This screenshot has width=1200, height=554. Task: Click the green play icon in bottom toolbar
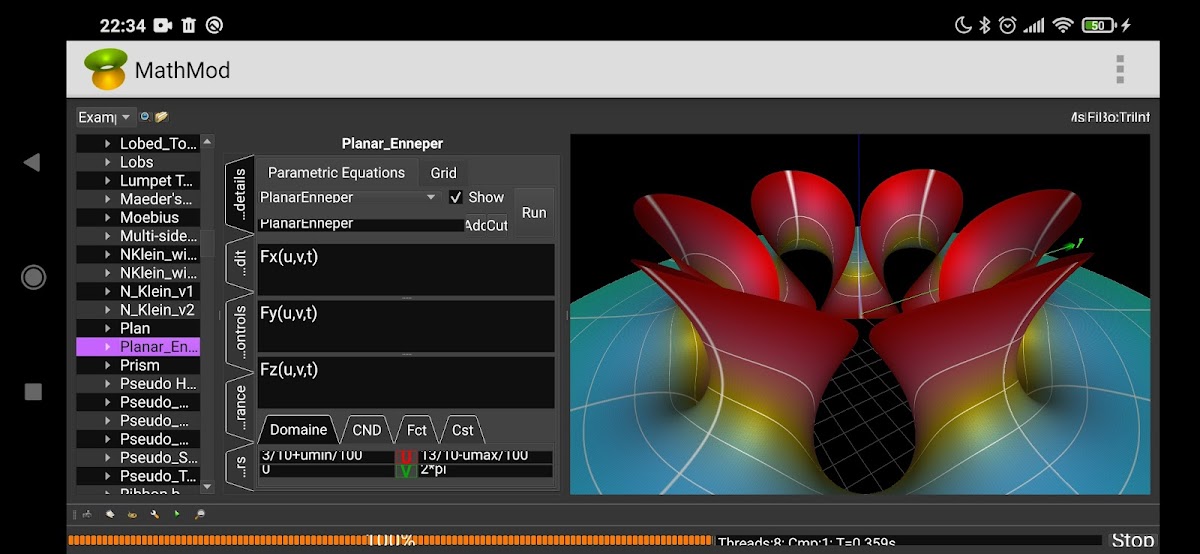(x=177, y=514)
